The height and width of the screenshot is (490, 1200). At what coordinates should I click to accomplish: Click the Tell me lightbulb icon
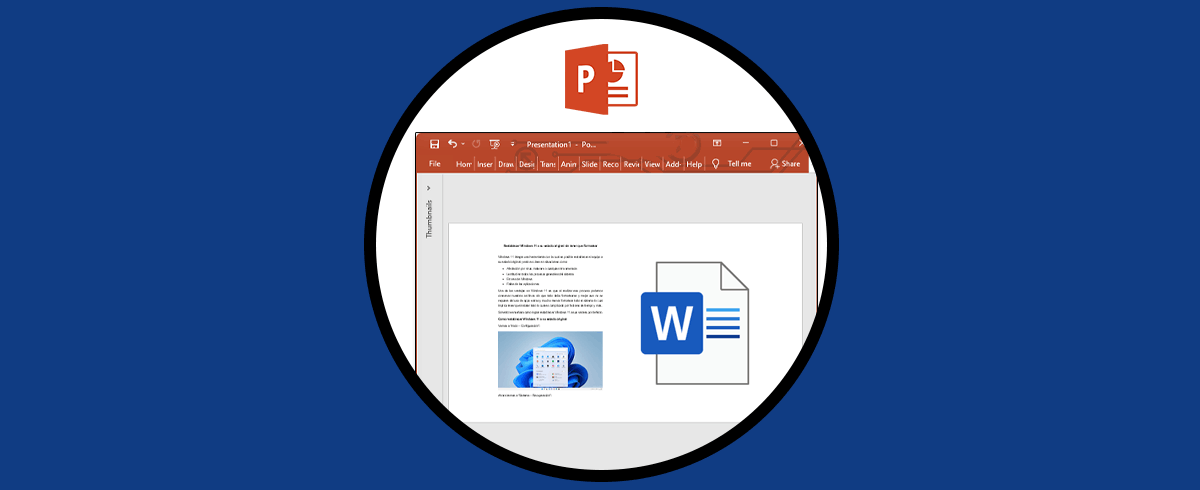click(x=715, y=164)
